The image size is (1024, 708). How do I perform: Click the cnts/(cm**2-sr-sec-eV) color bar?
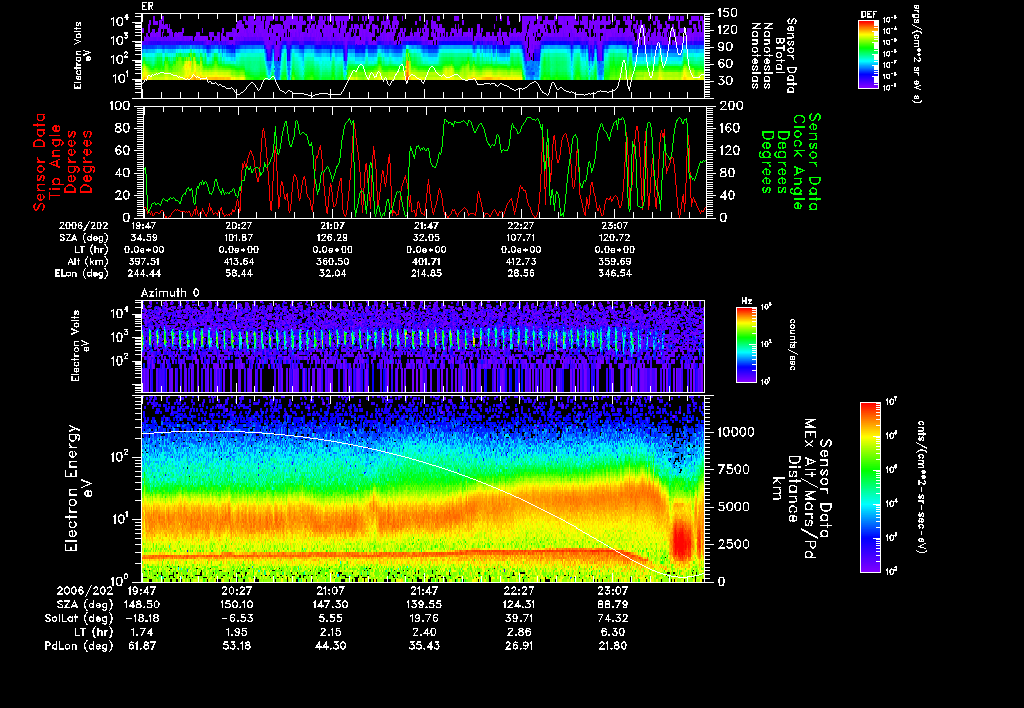pyautogui.click(x=871, y=487)
